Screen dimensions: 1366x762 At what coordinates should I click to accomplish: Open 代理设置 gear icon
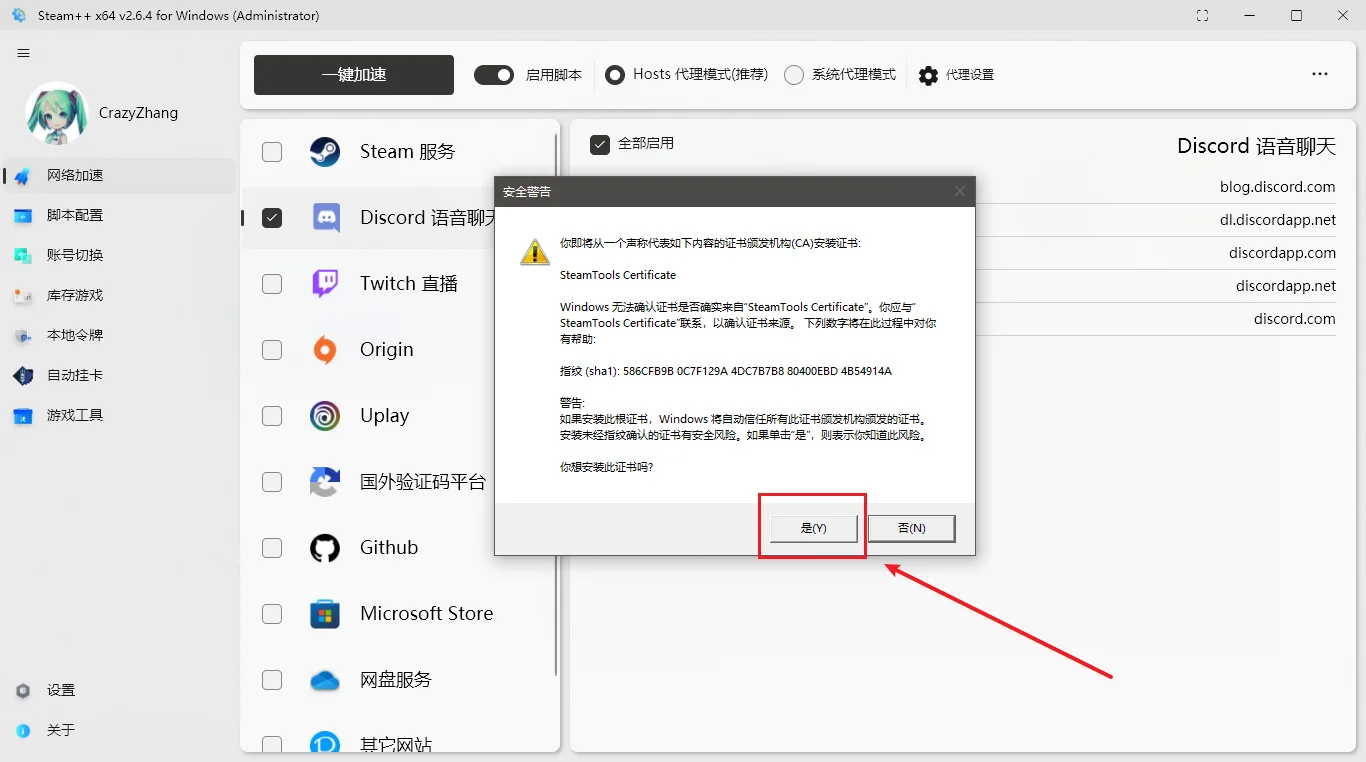[x=928, y=75]
